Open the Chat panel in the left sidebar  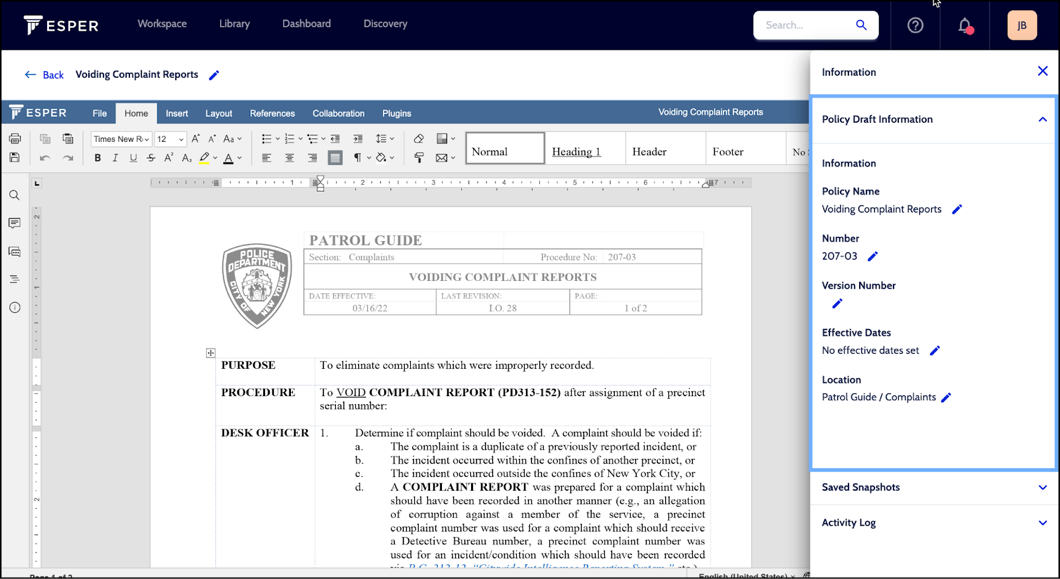click(14, 252)
